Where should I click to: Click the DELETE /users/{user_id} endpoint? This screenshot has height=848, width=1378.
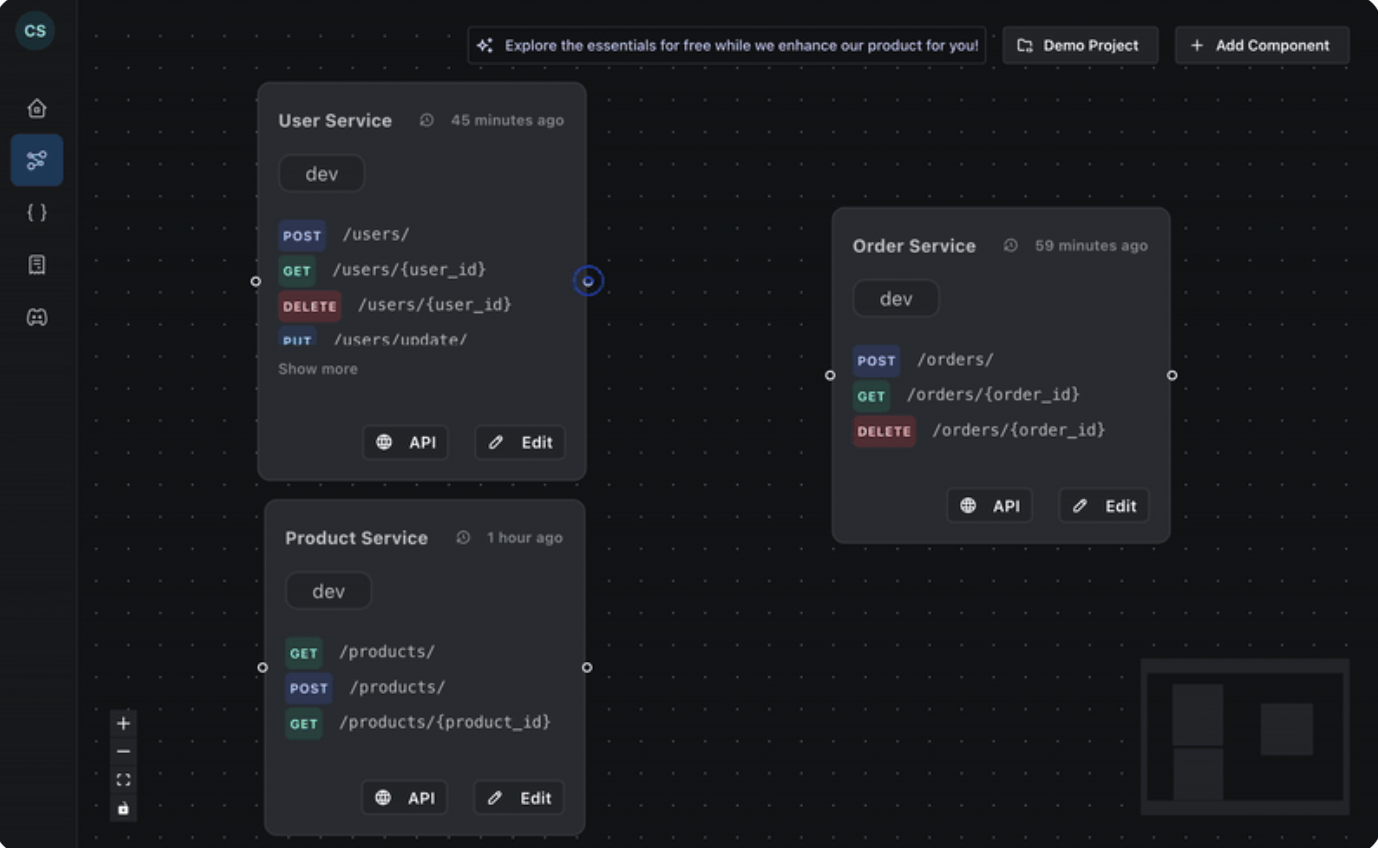(395, 305)
